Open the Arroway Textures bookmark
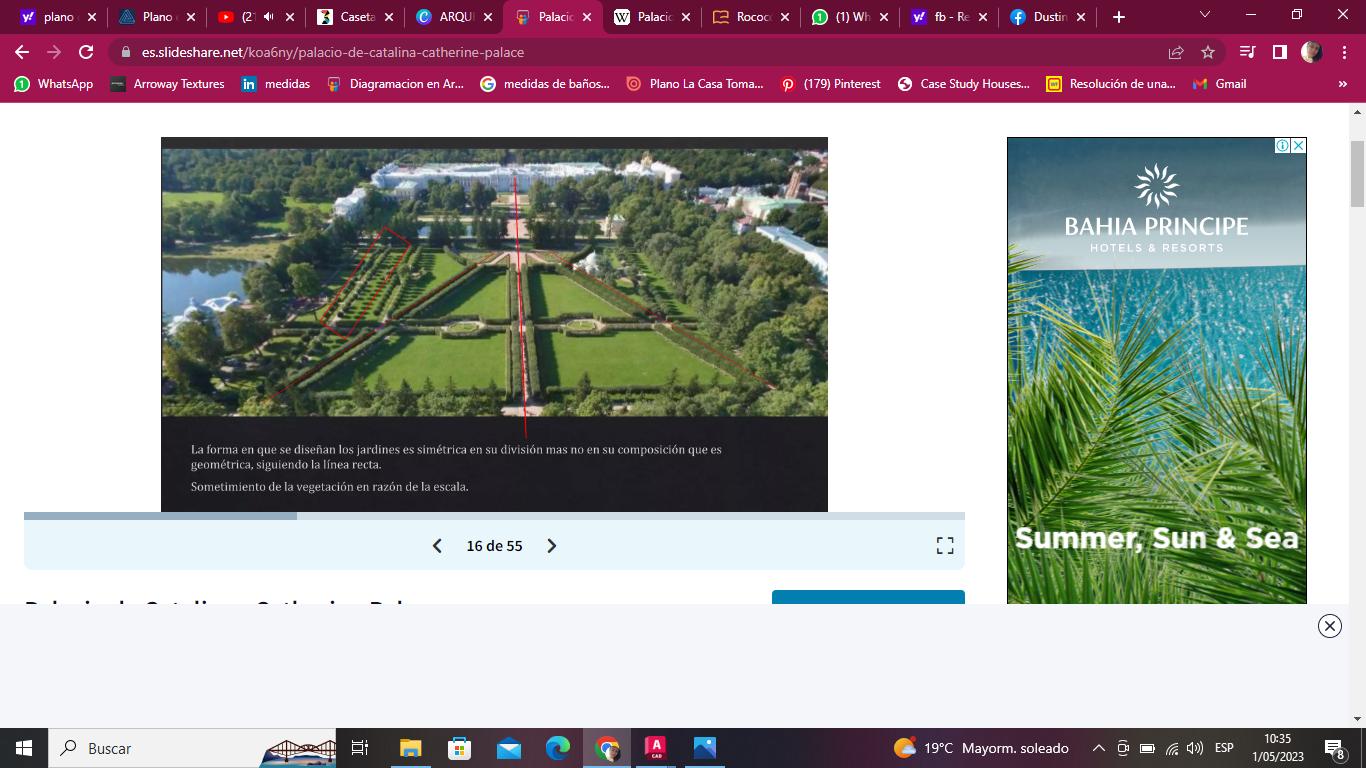Screen dimensions: 1366x768 (x=168, y=84)
